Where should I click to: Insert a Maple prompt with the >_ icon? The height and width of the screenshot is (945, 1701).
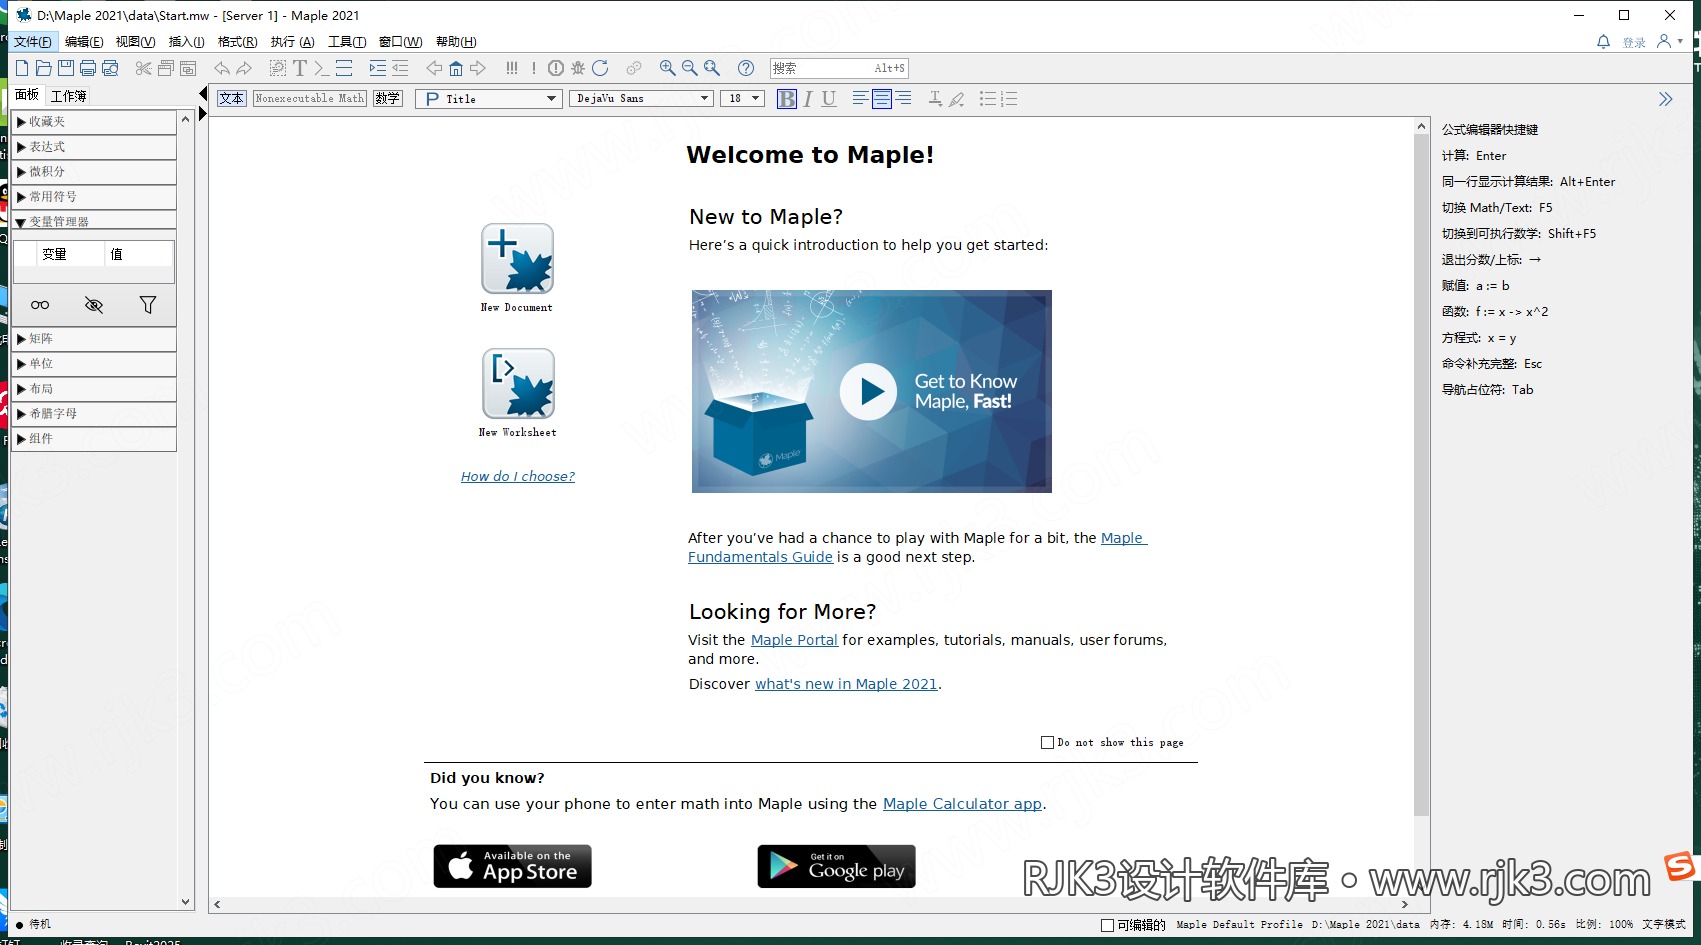(x=322, y=68)
